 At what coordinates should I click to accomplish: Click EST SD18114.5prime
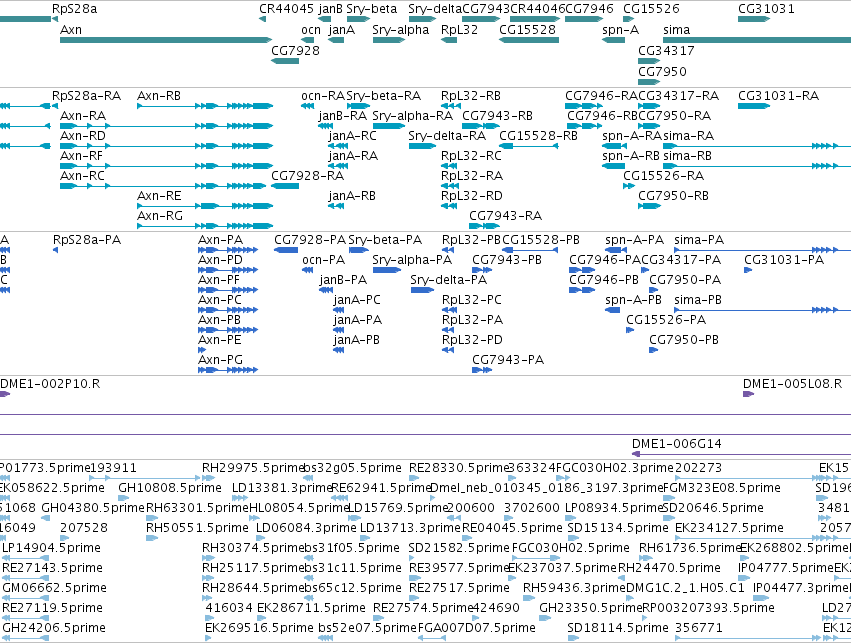[x=573, y=638]
